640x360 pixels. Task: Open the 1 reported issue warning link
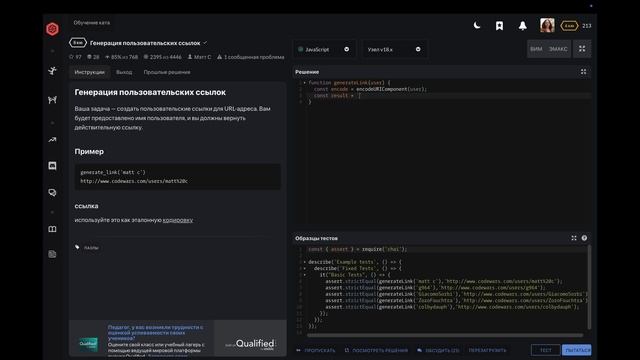(x=251, y=57)
